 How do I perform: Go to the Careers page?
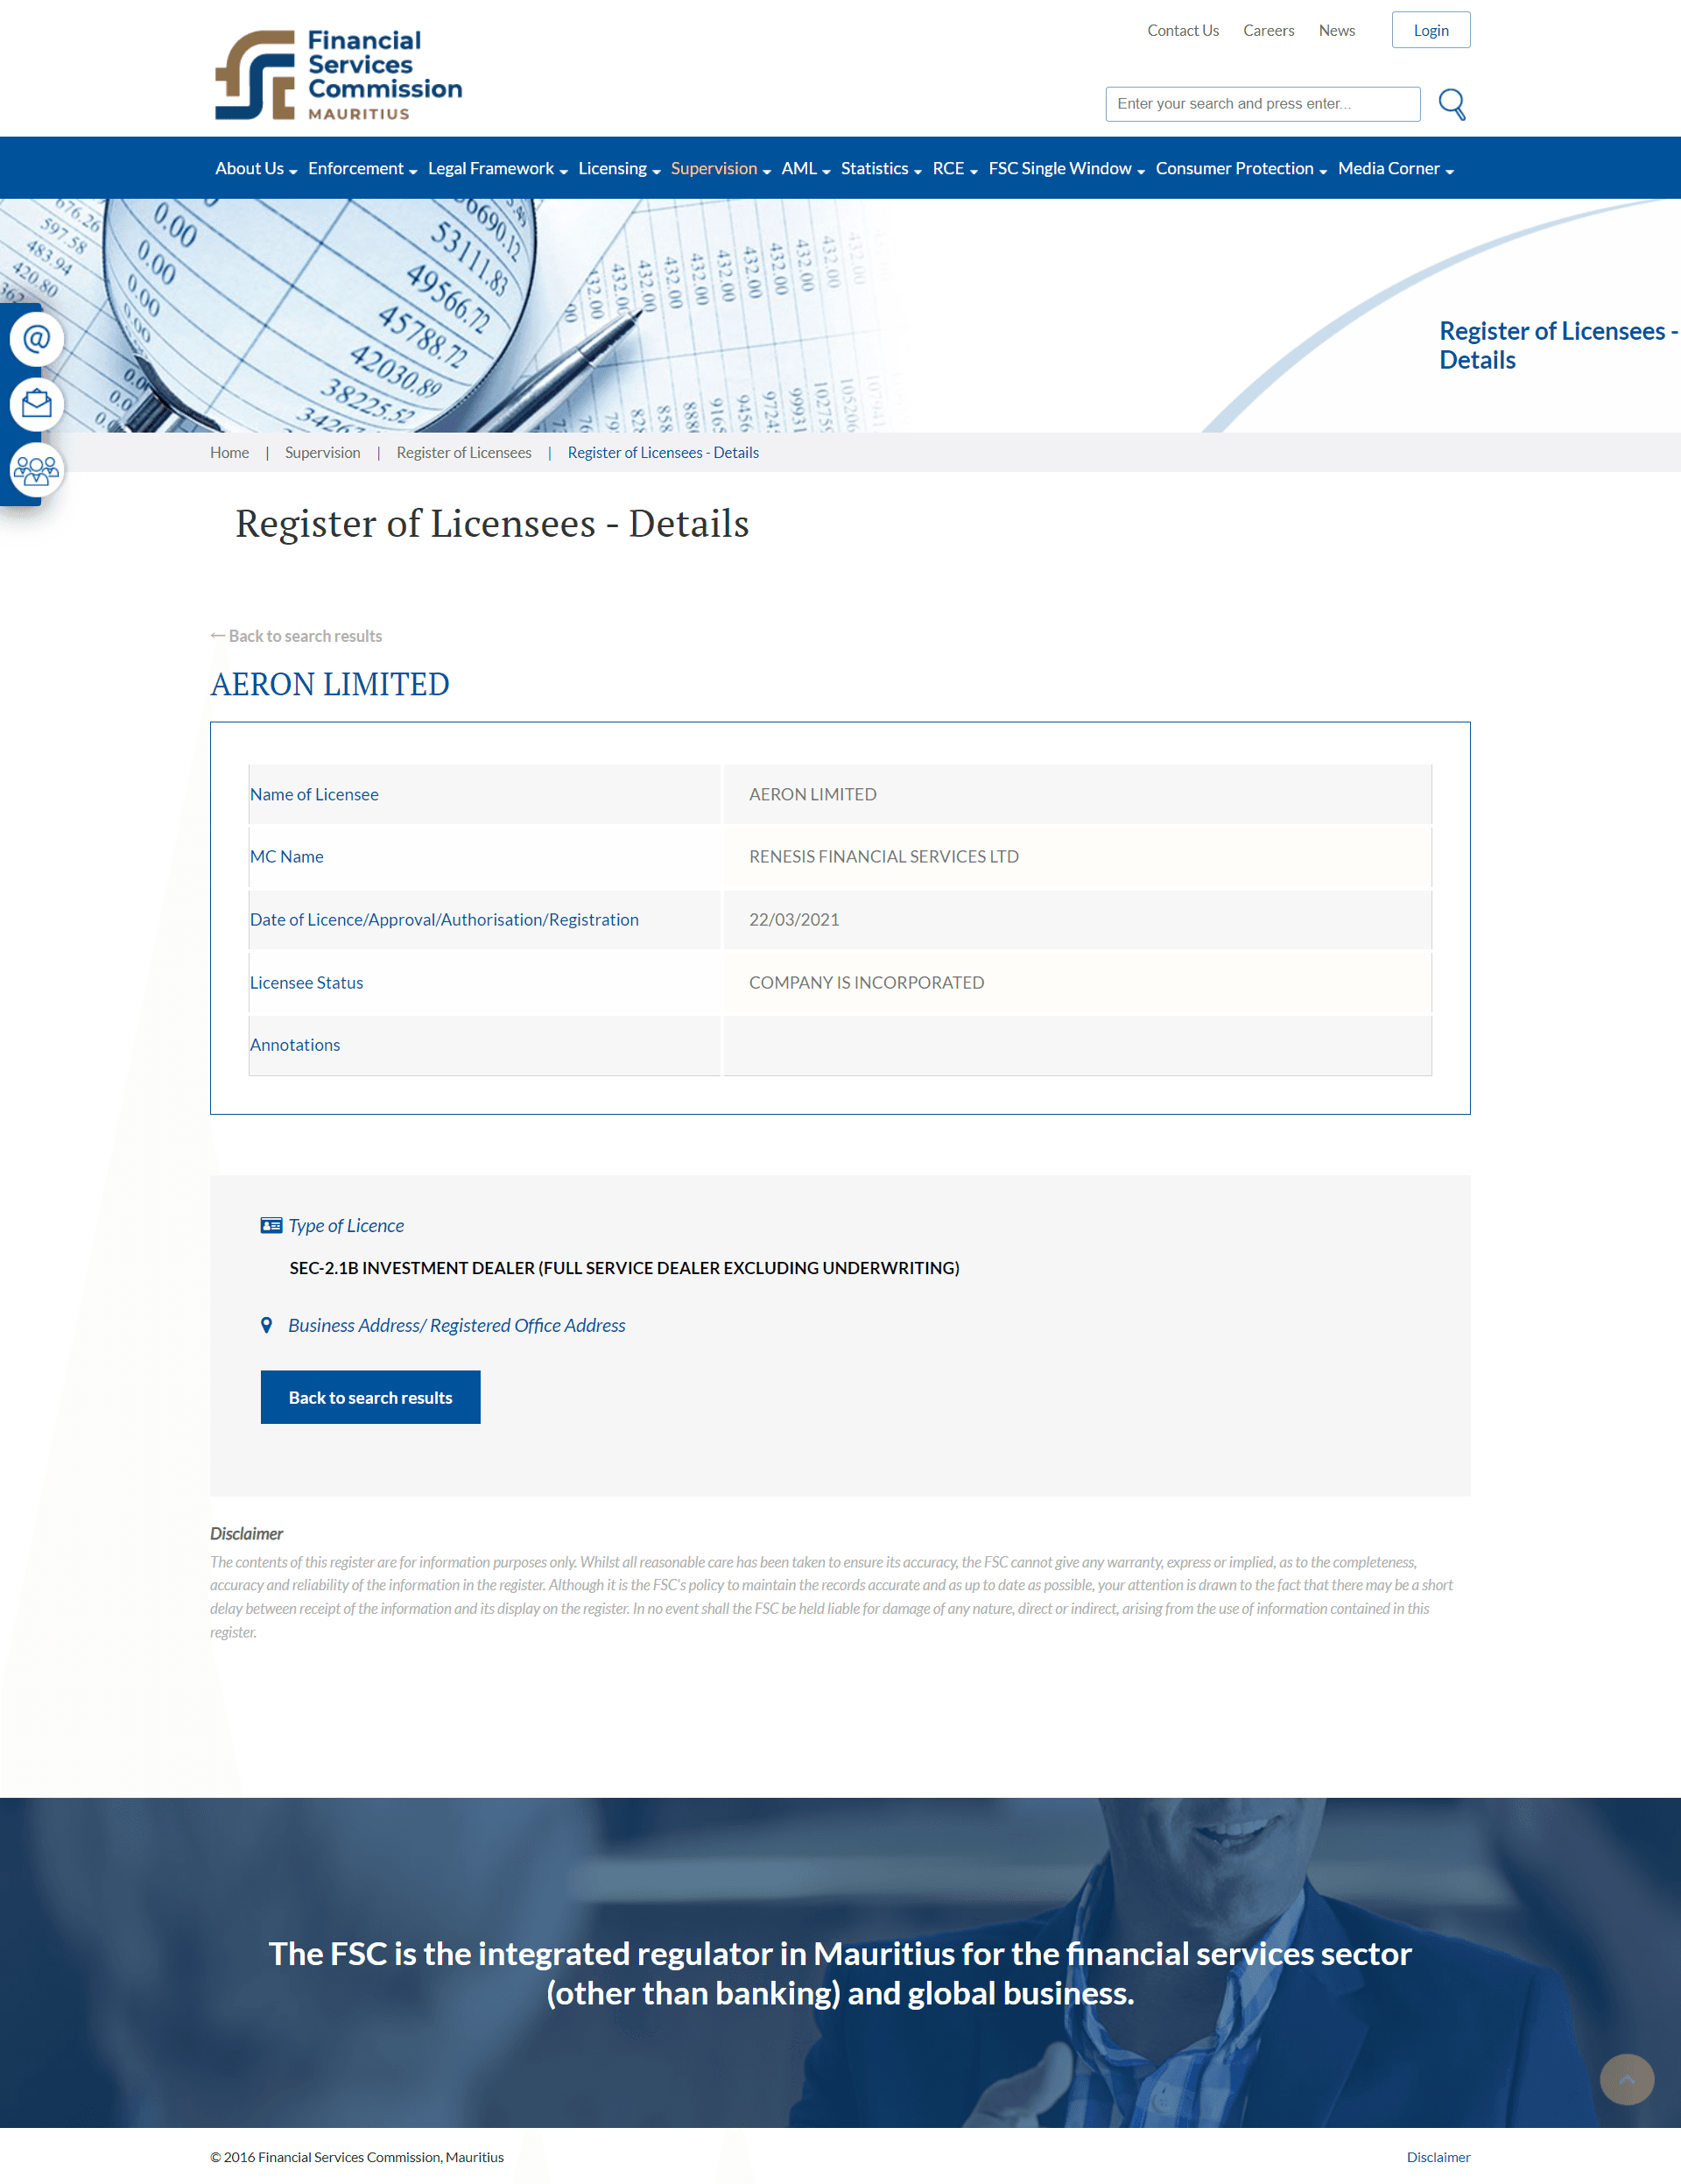[x=1268, y=31]
